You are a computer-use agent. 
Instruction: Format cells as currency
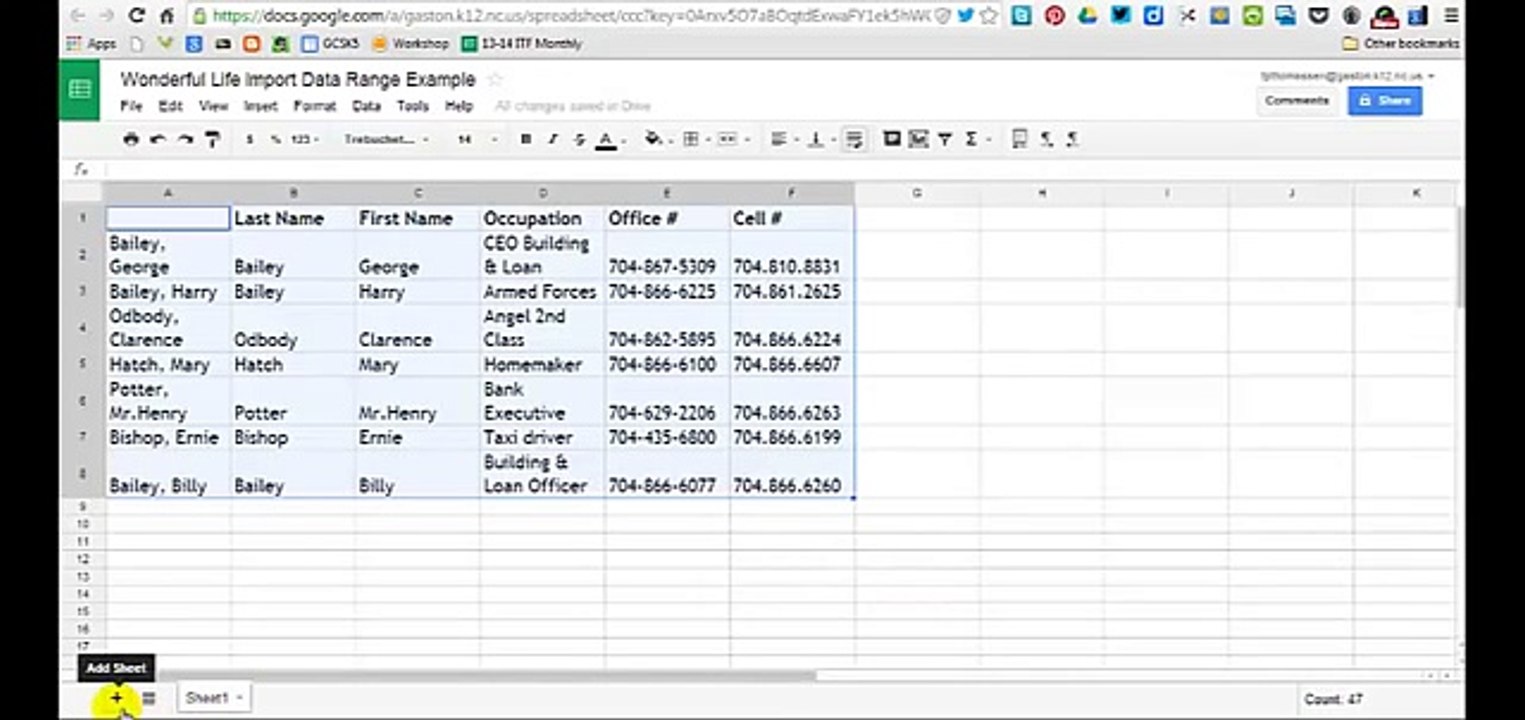pyautogui.click(x=249, y=140)
